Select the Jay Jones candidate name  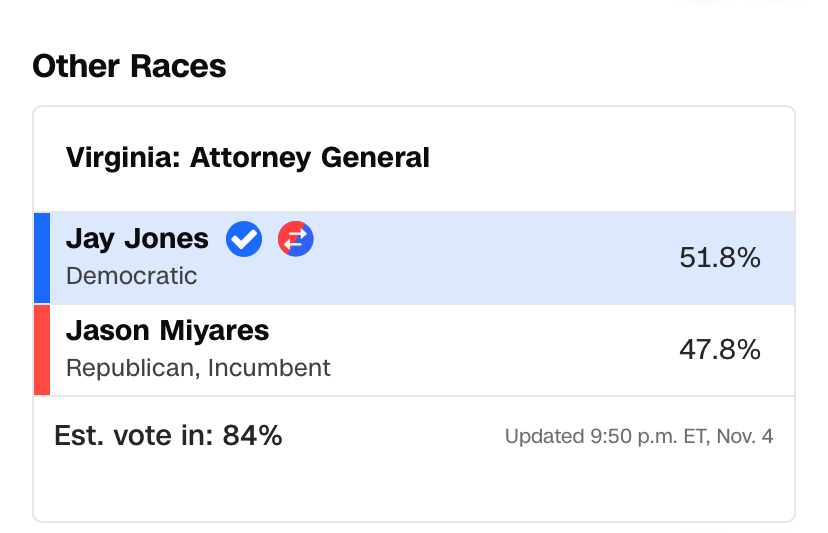tap(137, 239)
